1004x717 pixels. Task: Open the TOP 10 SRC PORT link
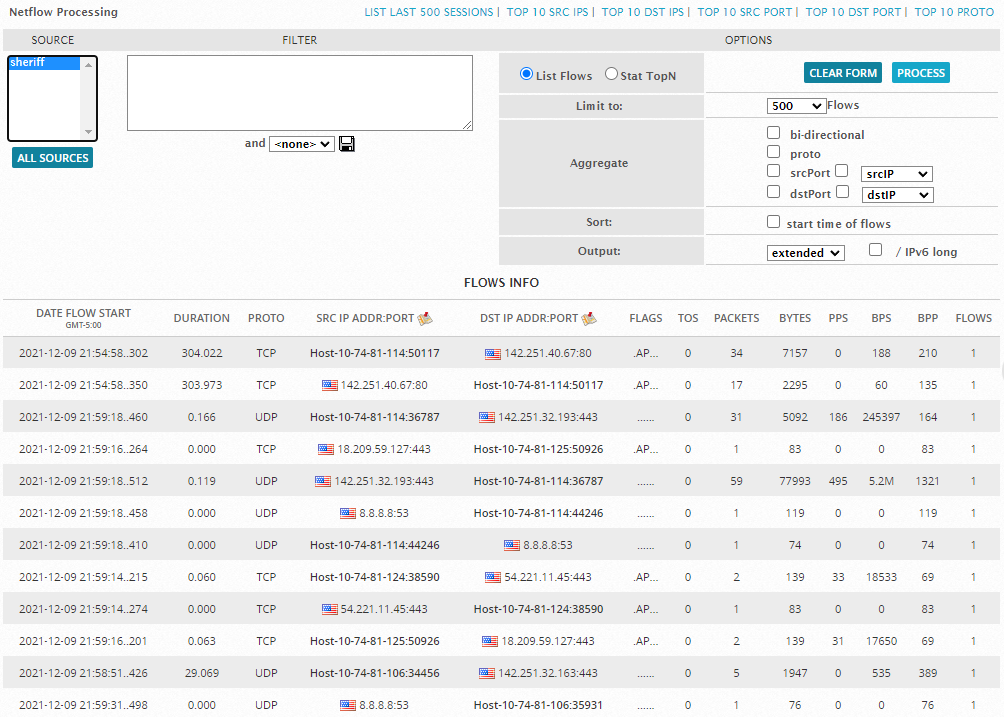tap(745, 12)
